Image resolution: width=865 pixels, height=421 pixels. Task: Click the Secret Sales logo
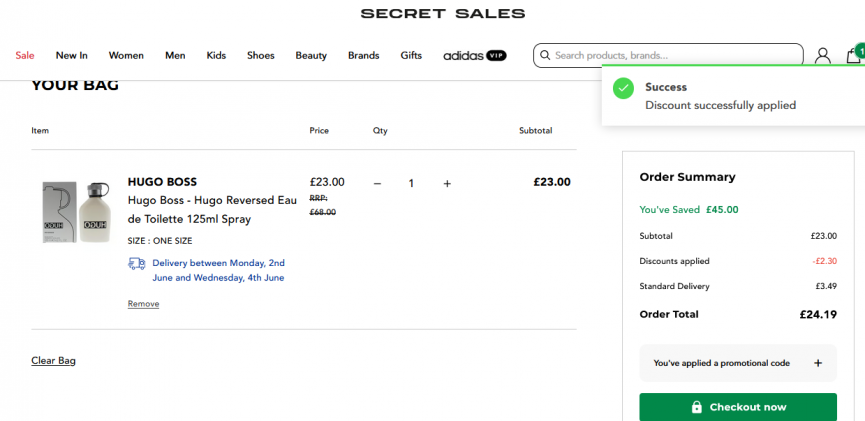pyautogui.click(x=442, y=13)
